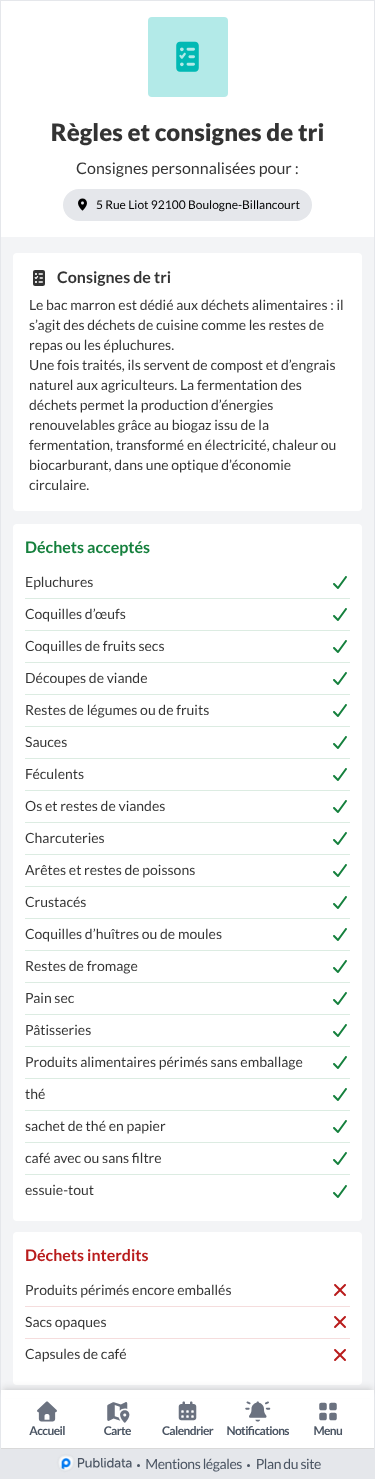Click the Déchets acceptés heading
Viewport: 375px width, 1479px height.
pos(87,548)
